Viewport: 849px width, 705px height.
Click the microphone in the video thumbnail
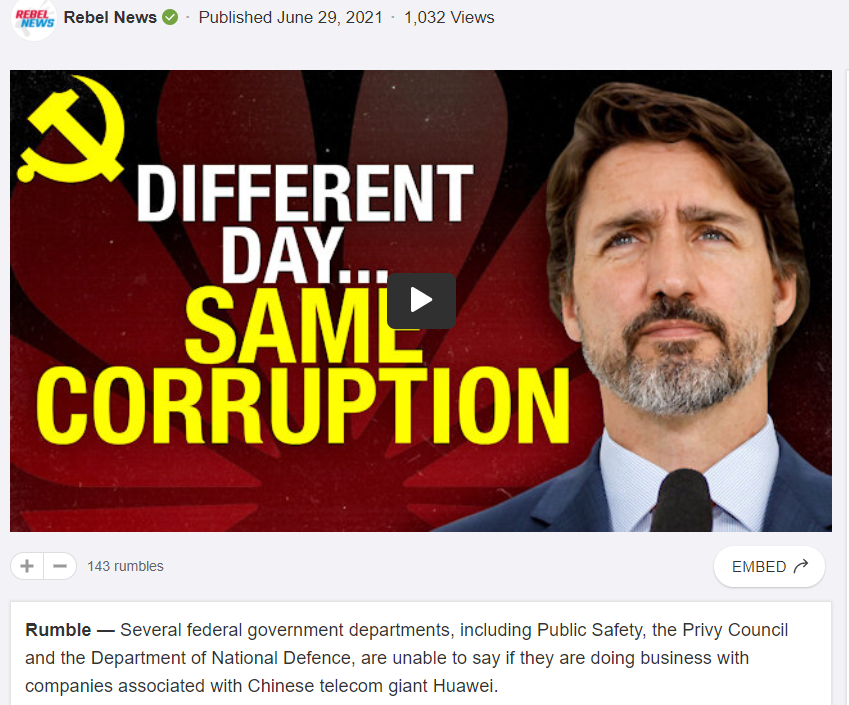pos(683,500)
